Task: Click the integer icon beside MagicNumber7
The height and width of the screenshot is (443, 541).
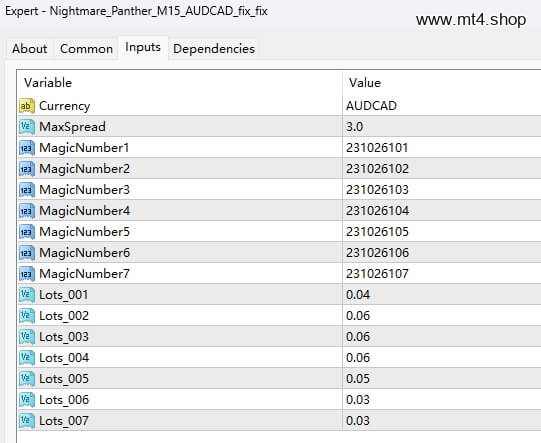Action: click(x=27, y=274)
